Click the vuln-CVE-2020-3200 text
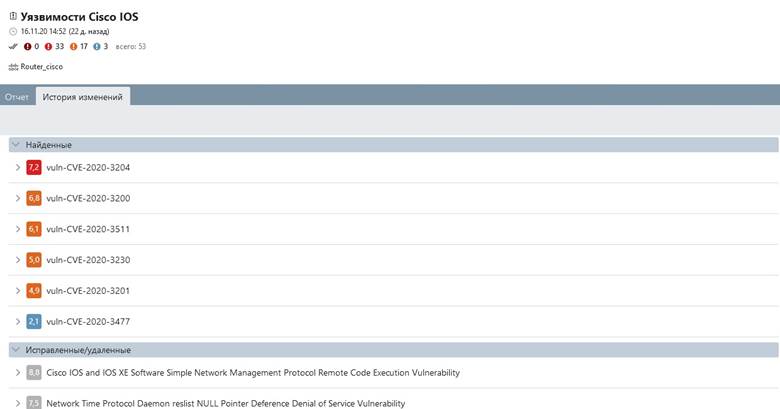Screen dimensions: 780x409 coord(88,199)
